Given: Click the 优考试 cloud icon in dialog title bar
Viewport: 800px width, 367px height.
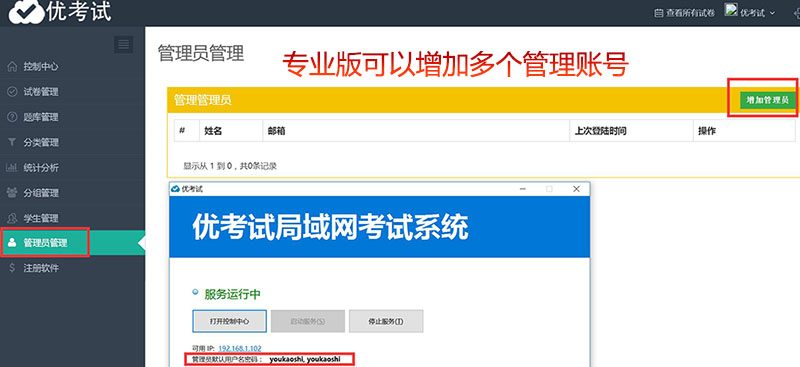Looking at the screenshot, I should (176, 189).
